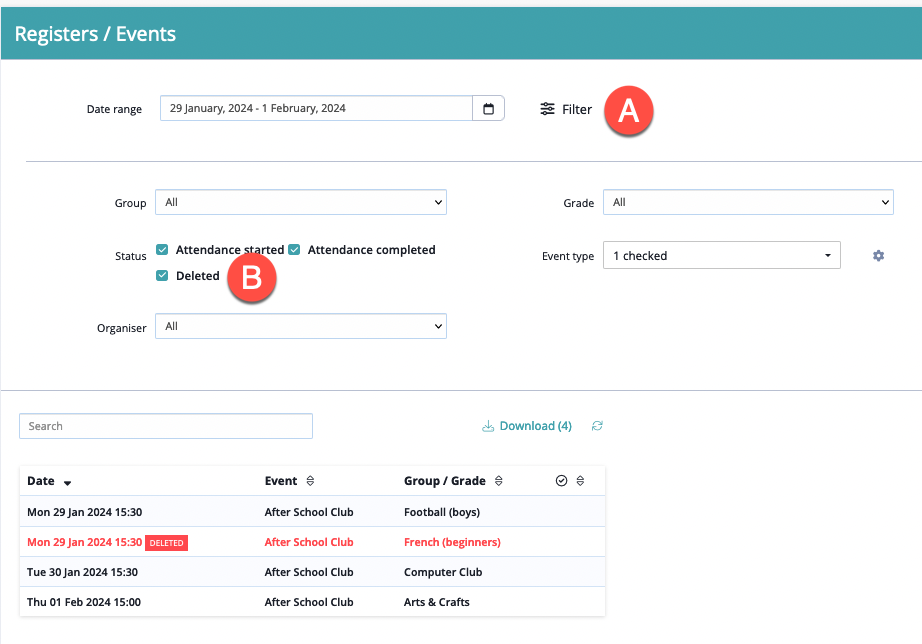Click the date range input field
Screen dimensions: 922x644
316,108
